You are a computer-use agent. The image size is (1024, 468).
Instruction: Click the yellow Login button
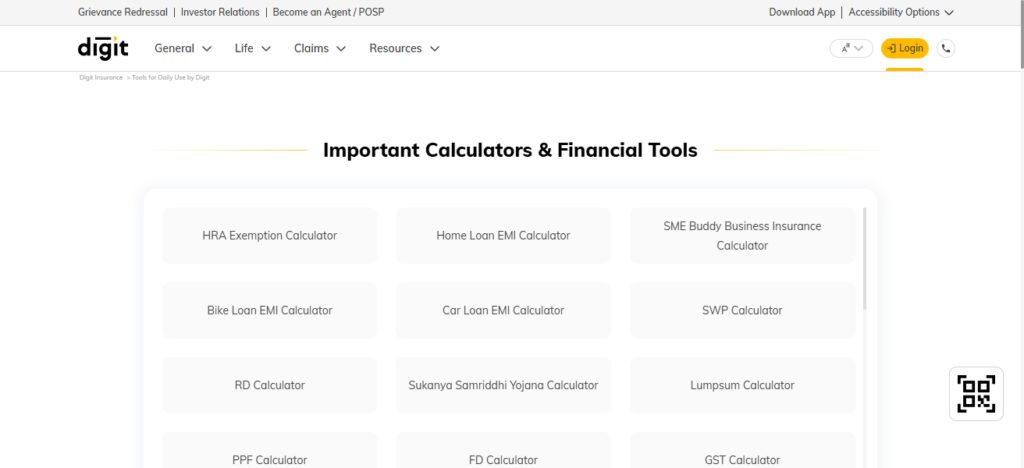(904, 48)
